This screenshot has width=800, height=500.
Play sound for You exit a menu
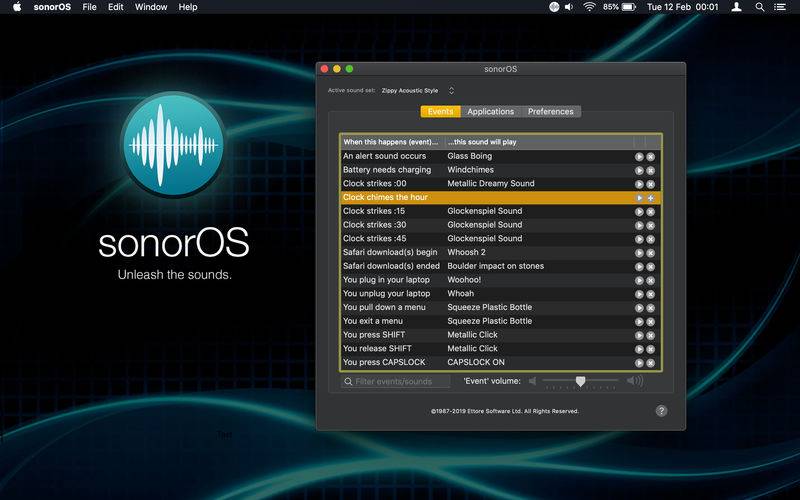639,322
